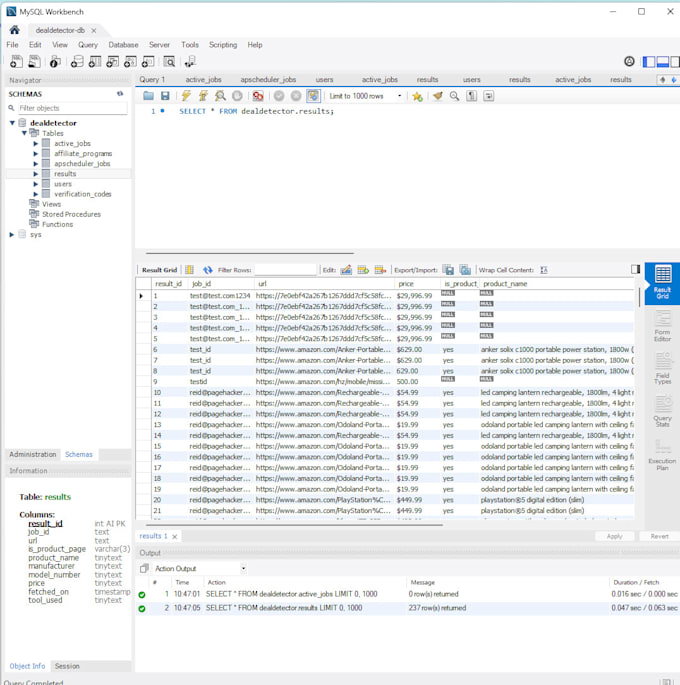680x685 pixels.
Task: Expand the active_jobs table node
Action: [35, 143]
